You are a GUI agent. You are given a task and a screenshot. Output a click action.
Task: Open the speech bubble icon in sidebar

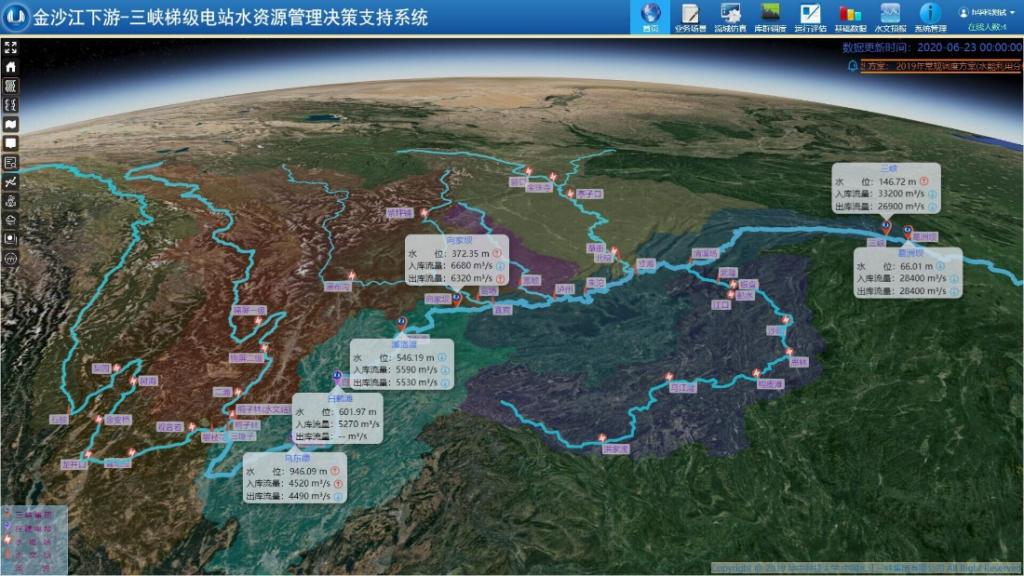pos(11,143)
